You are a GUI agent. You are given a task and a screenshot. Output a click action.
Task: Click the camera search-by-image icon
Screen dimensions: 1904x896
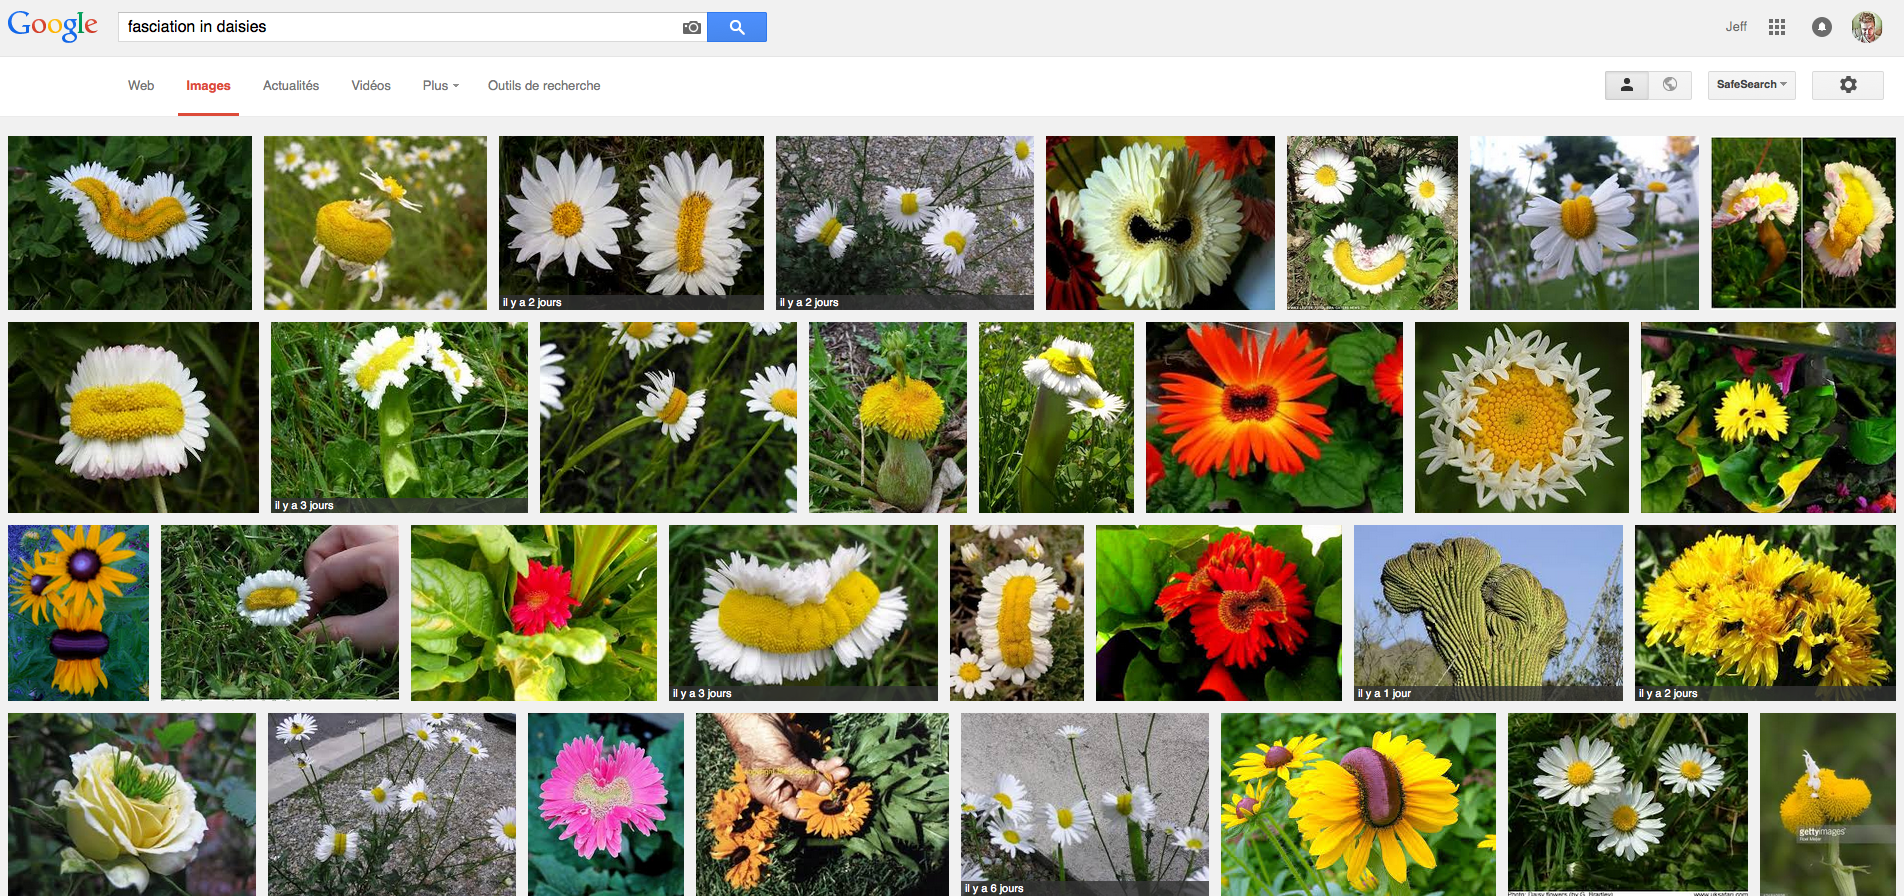[x=691, y=27]
